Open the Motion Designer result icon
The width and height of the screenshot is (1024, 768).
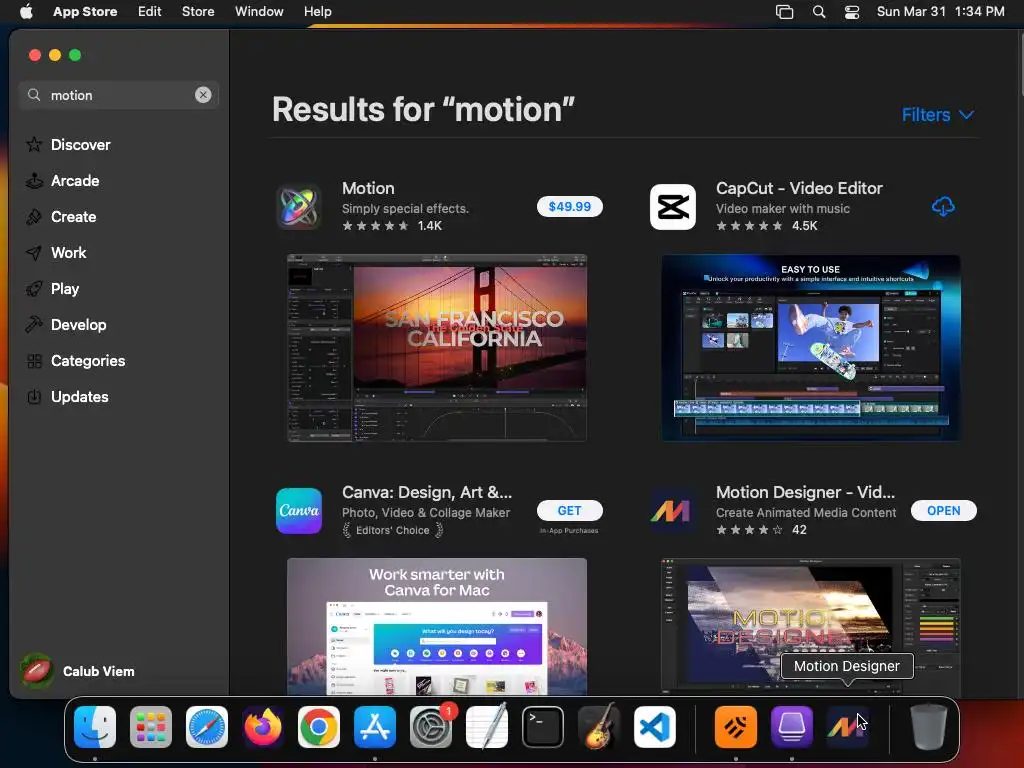coord(673,511)
